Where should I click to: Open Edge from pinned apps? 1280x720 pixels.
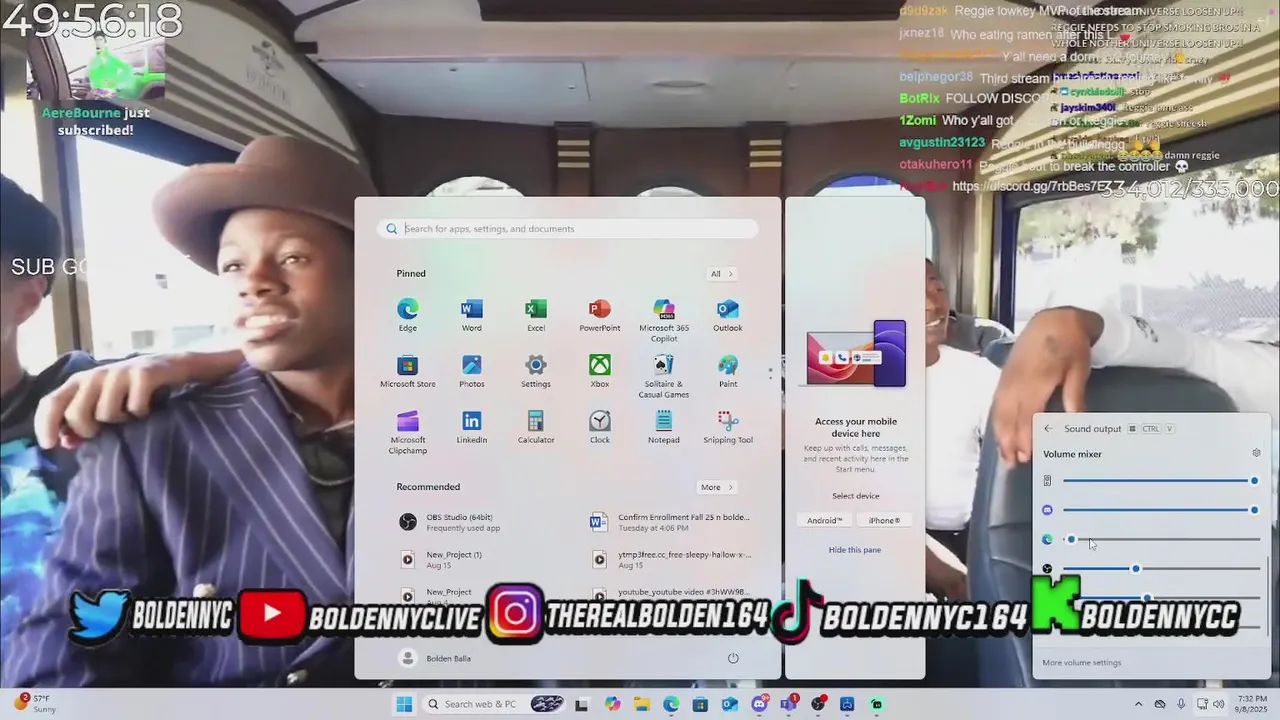point(407,315)
